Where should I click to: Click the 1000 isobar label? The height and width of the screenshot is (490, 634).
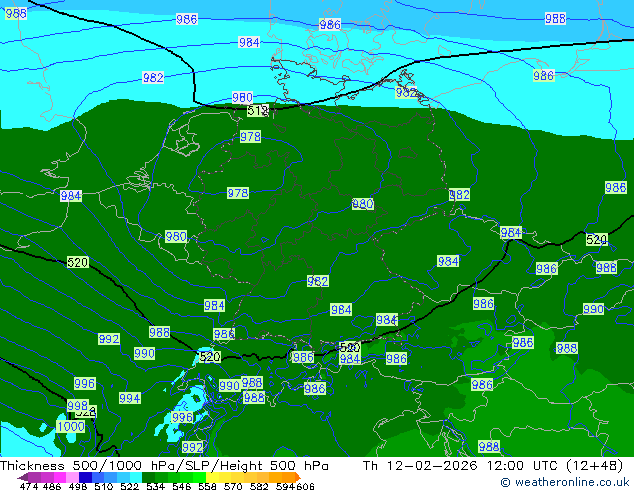click(70, 427)
